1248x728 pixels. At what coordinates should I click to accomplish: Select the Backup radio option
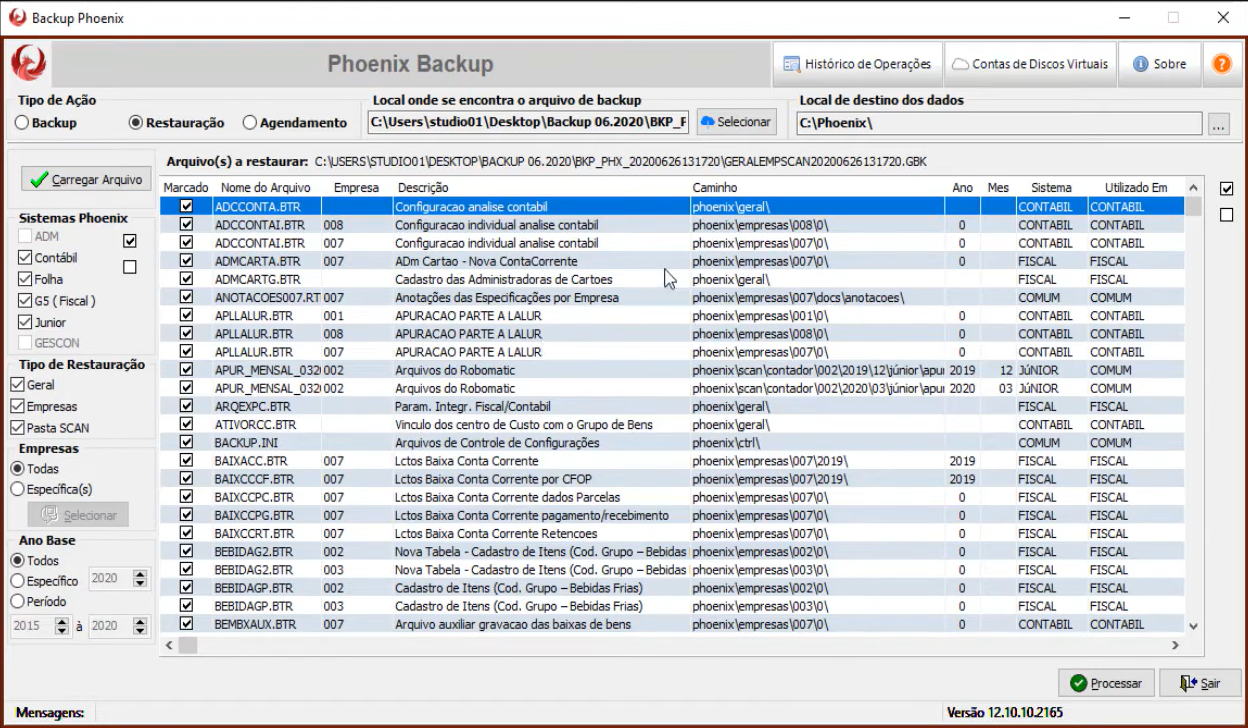(46, 123)
